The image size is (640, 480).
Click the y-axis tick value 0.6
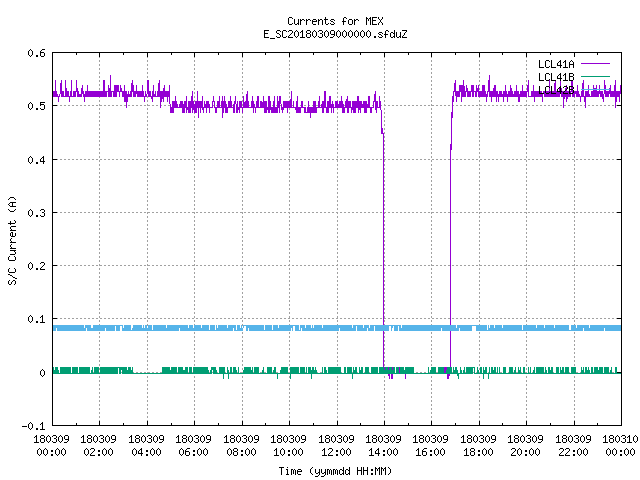[x=36, y=53]
